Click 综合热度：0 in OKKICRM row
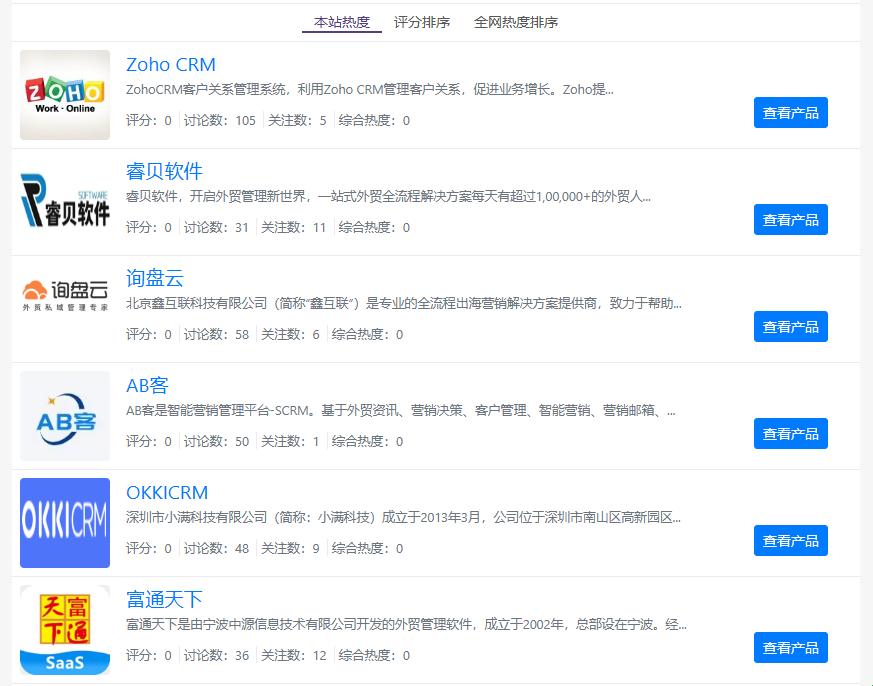 coord(367,548)
